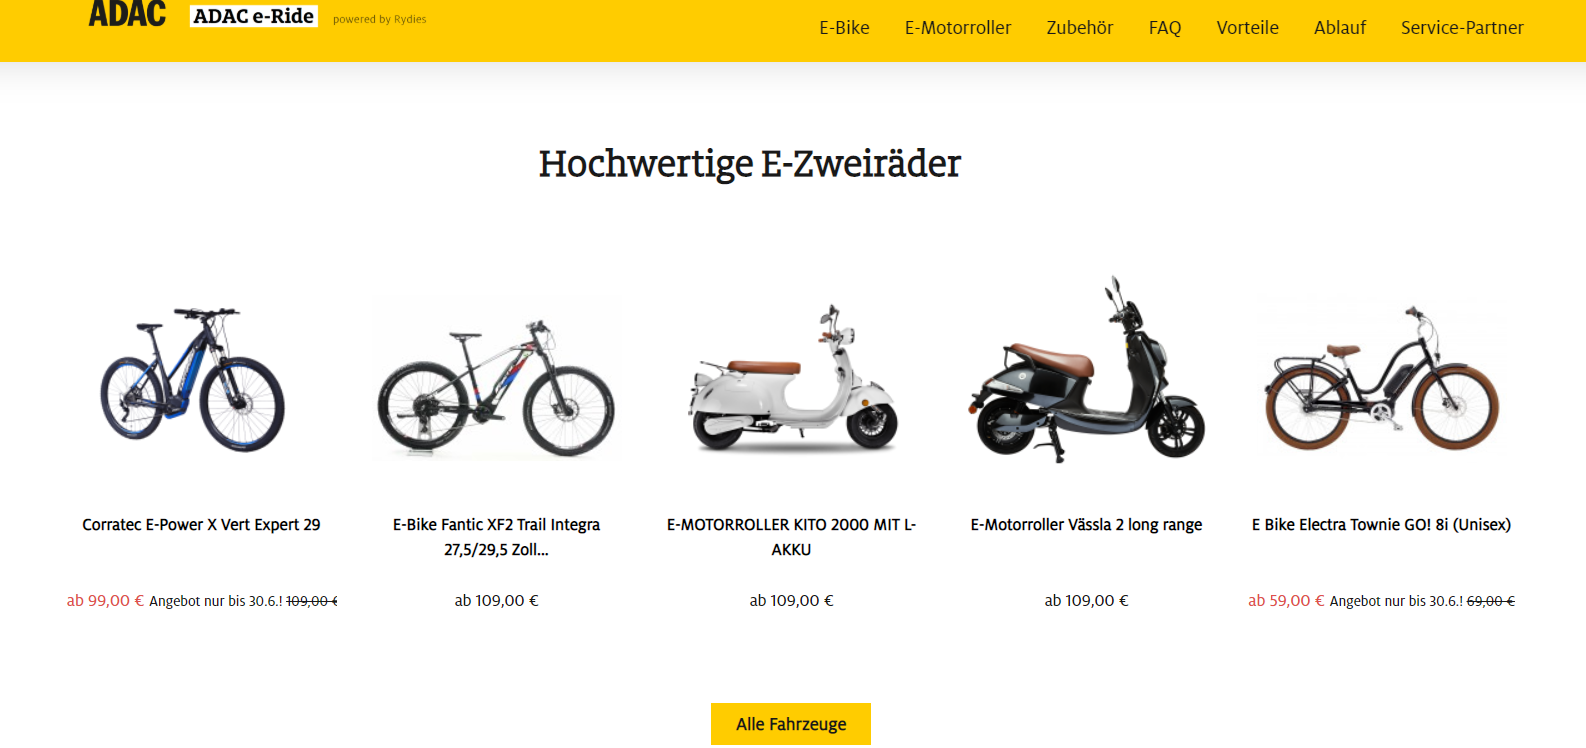Open the FAQ page
The height and width of the screenshot is (748, 1586).
tap(1165, 28)
